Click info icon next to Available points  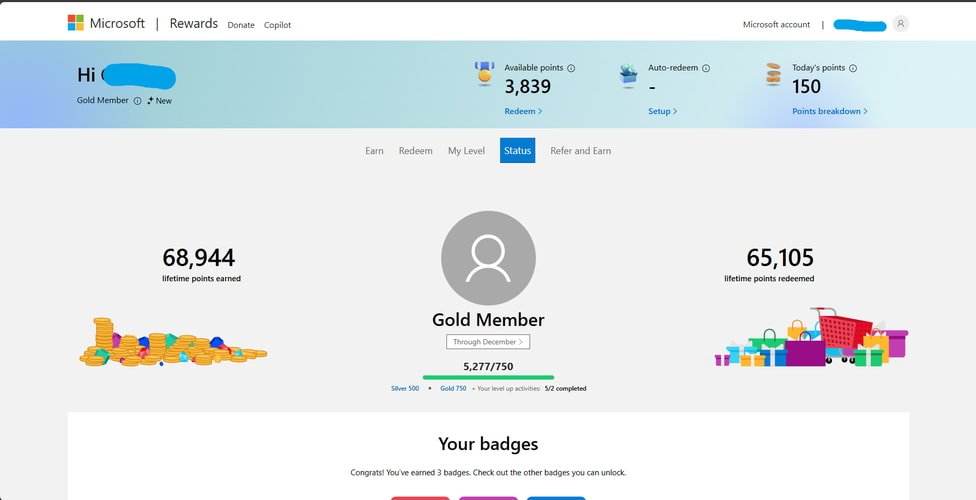coord(571,68)
